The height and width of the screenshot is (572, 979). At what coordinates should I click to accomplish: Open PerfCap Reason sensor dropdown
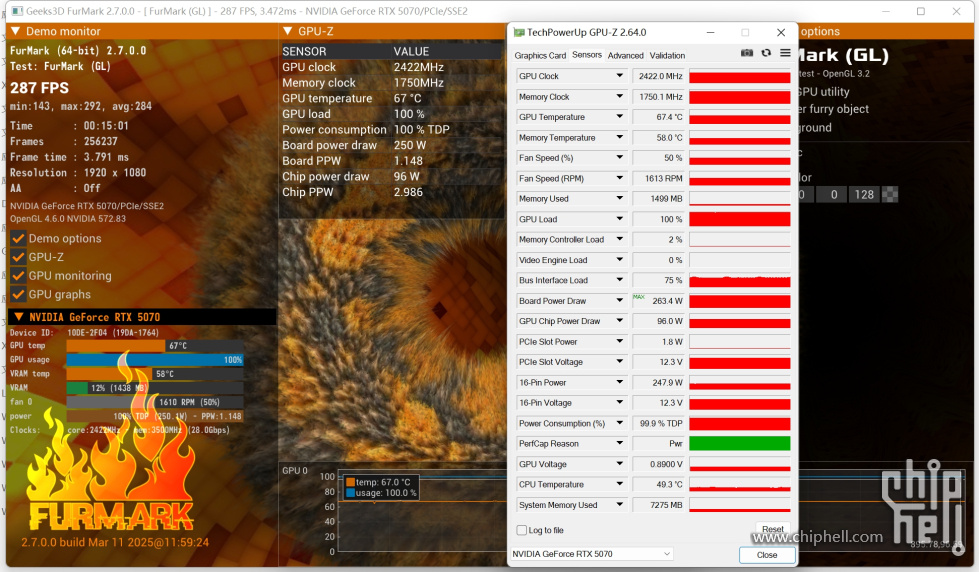619,443
